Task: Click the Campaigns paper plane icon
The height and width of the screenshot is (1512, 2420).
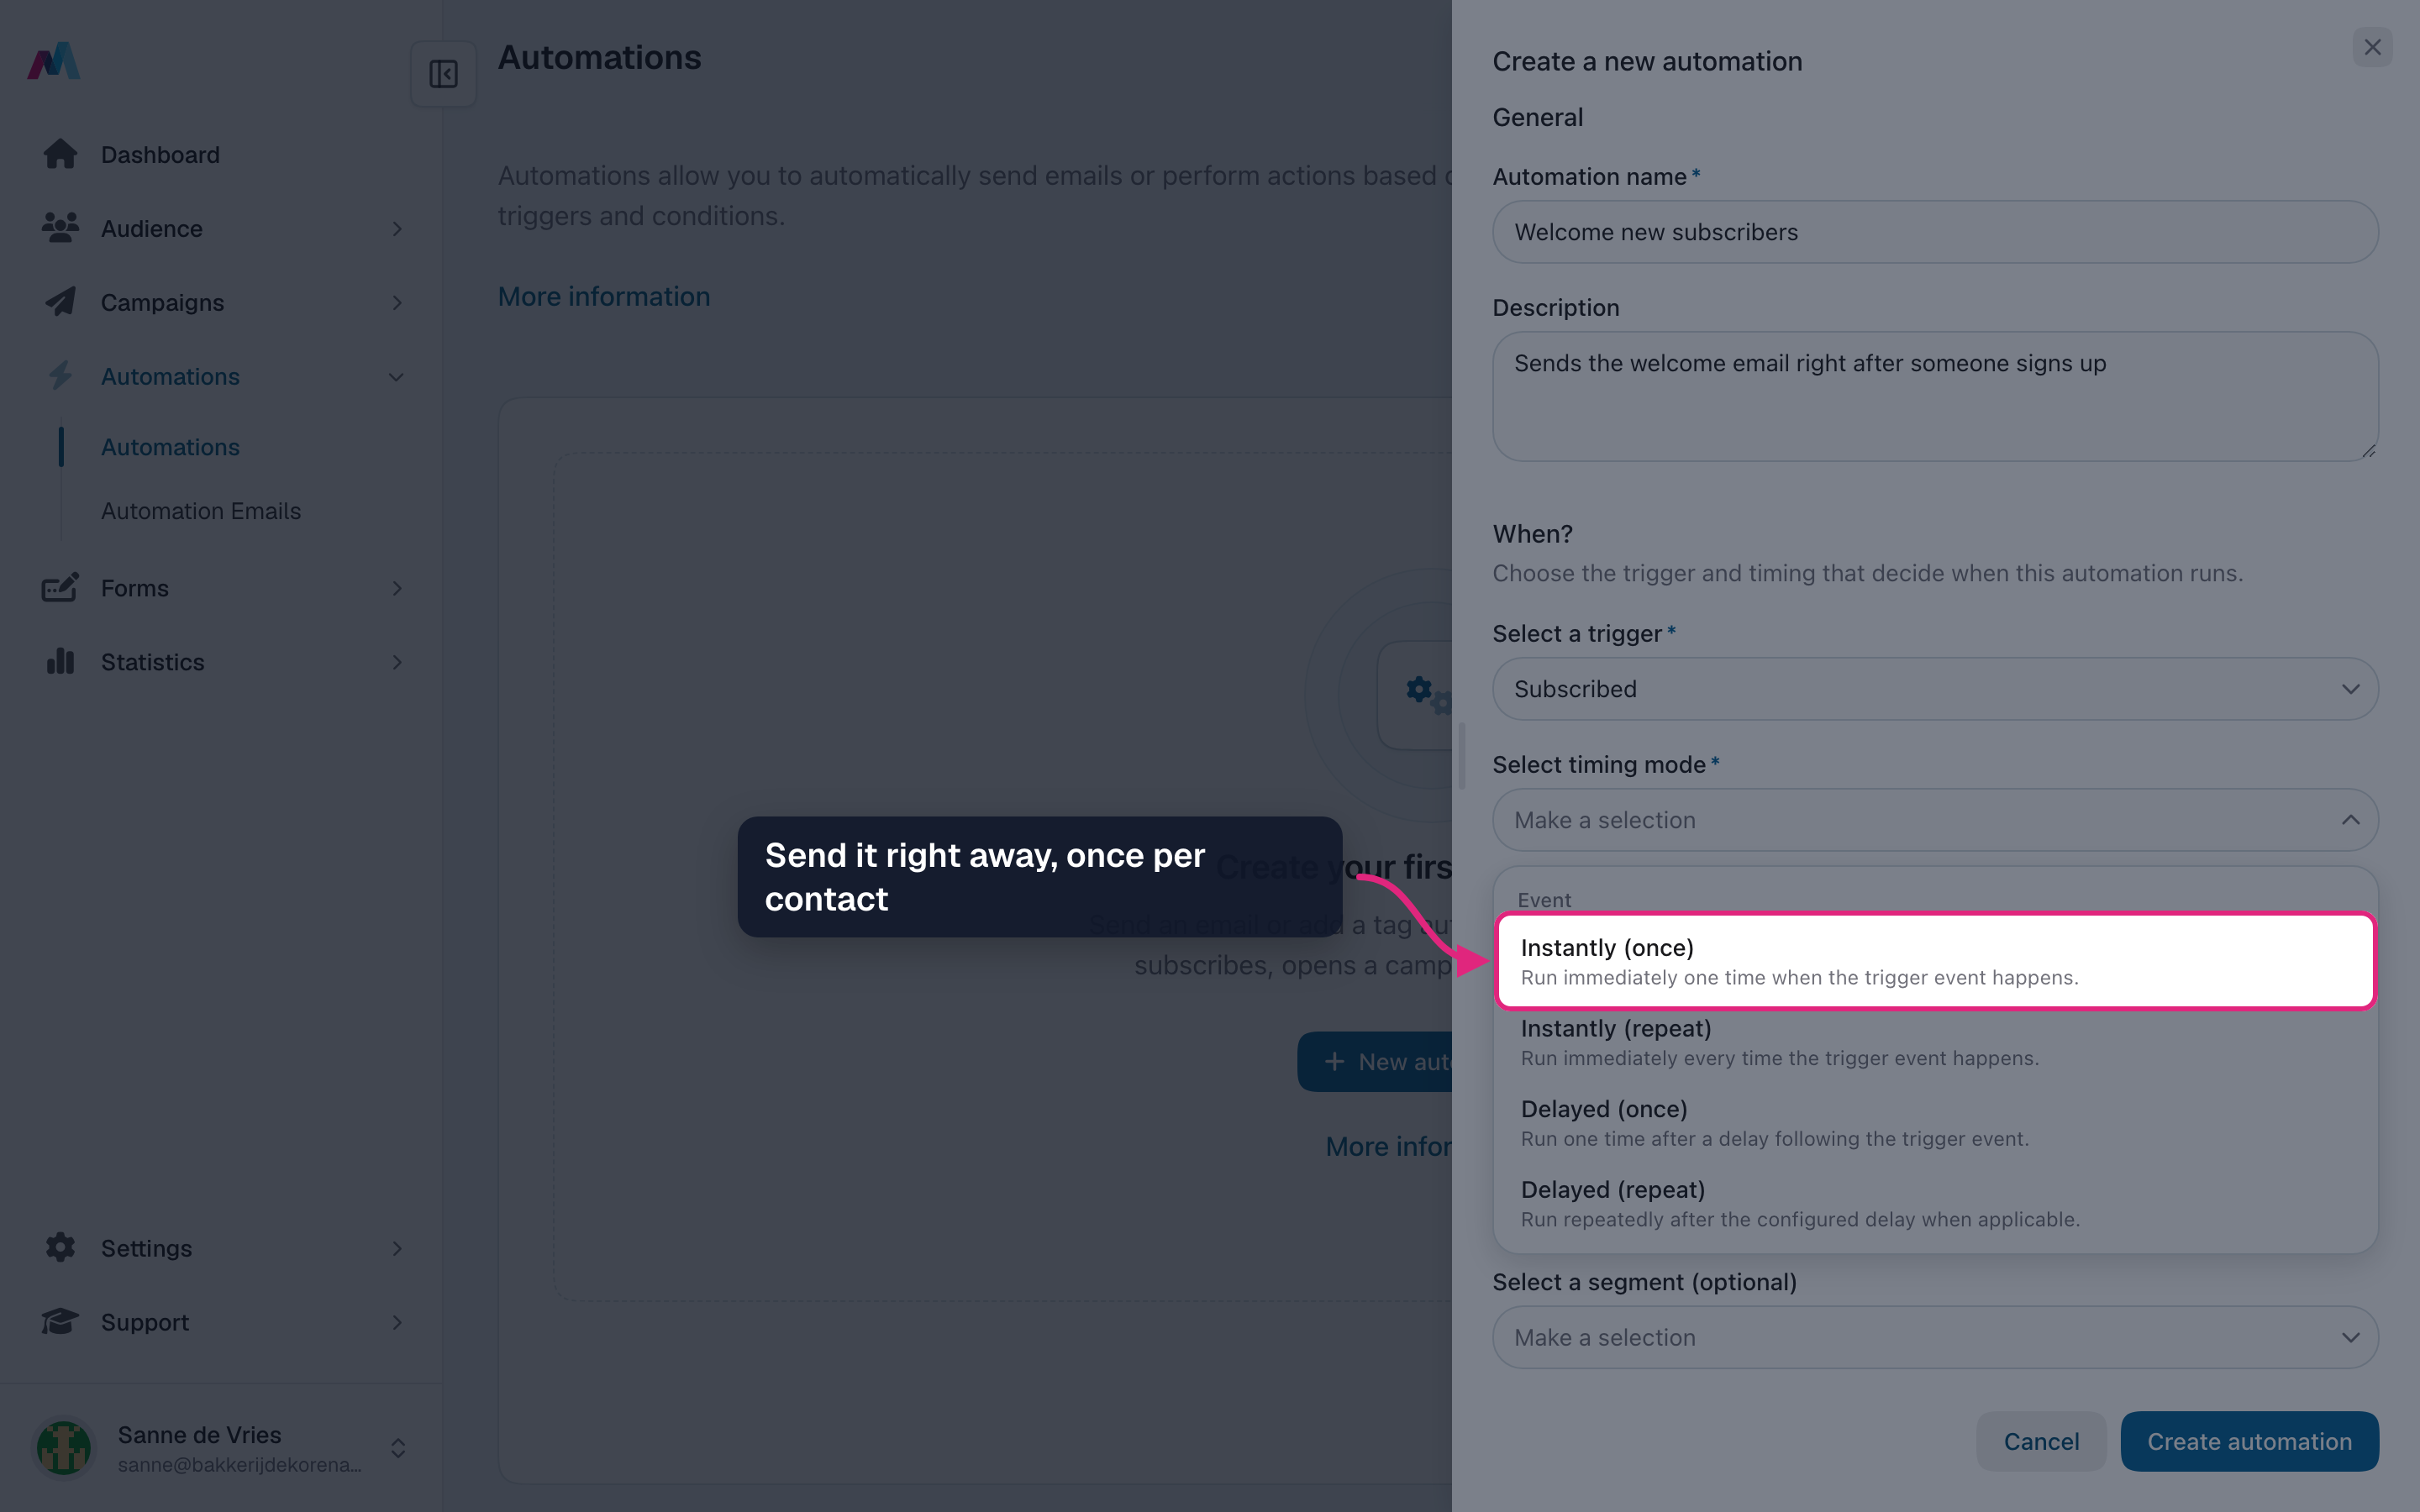Action: pyautogui.click(x=60, y=302)
